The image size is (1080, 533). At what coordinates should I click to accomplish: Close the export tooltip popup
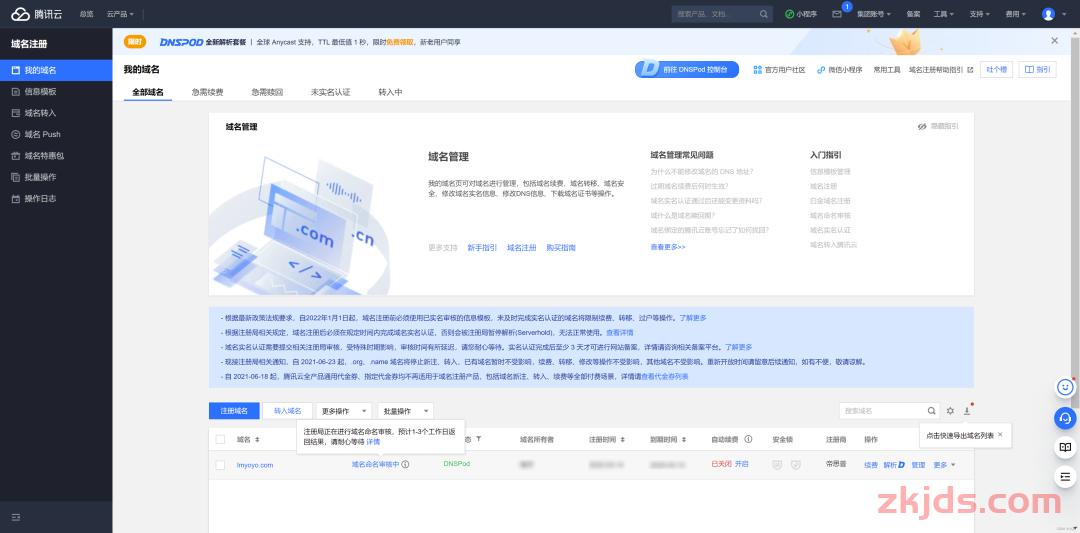point(1000,435)
